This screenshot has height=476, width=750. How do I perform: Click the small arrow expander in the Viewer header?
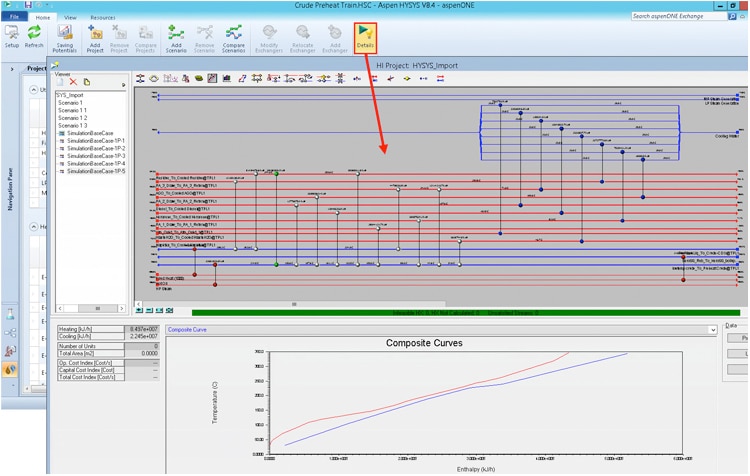[123, 85]
